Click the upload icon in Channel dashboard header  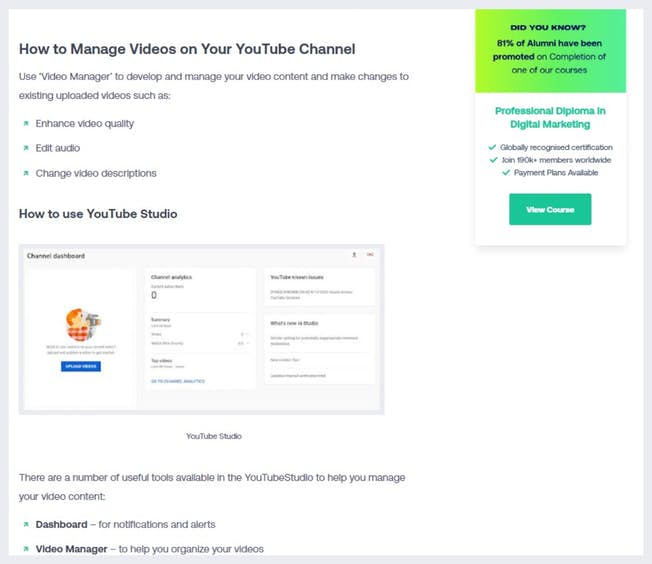coord(354,255)
